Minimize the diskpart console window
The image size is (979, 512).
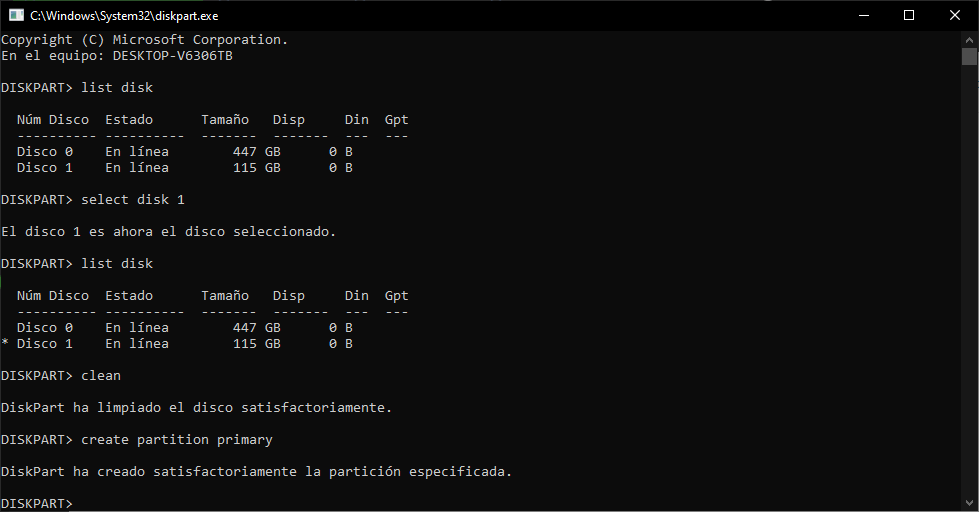[863, 15]
